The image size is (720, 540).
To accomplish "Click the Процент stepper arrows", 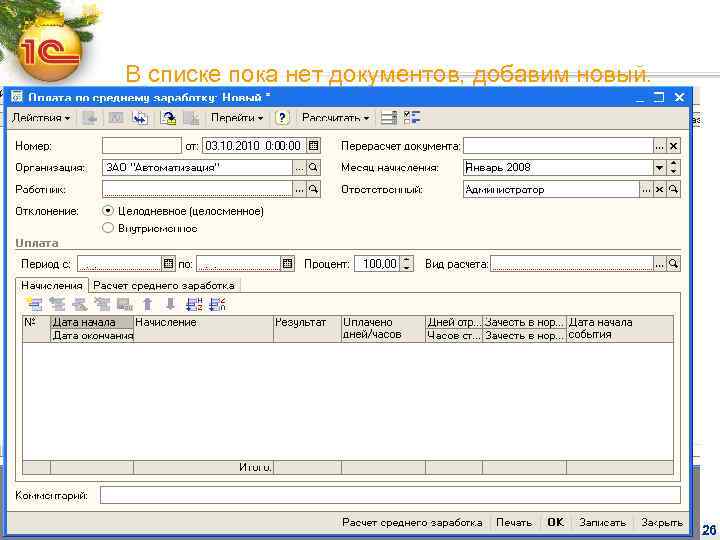I will point(406,264).
